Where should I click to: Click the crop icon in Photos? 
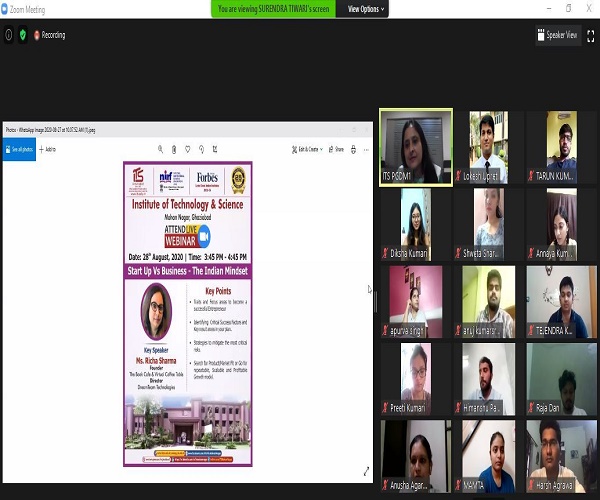click(x=215, y=149)
